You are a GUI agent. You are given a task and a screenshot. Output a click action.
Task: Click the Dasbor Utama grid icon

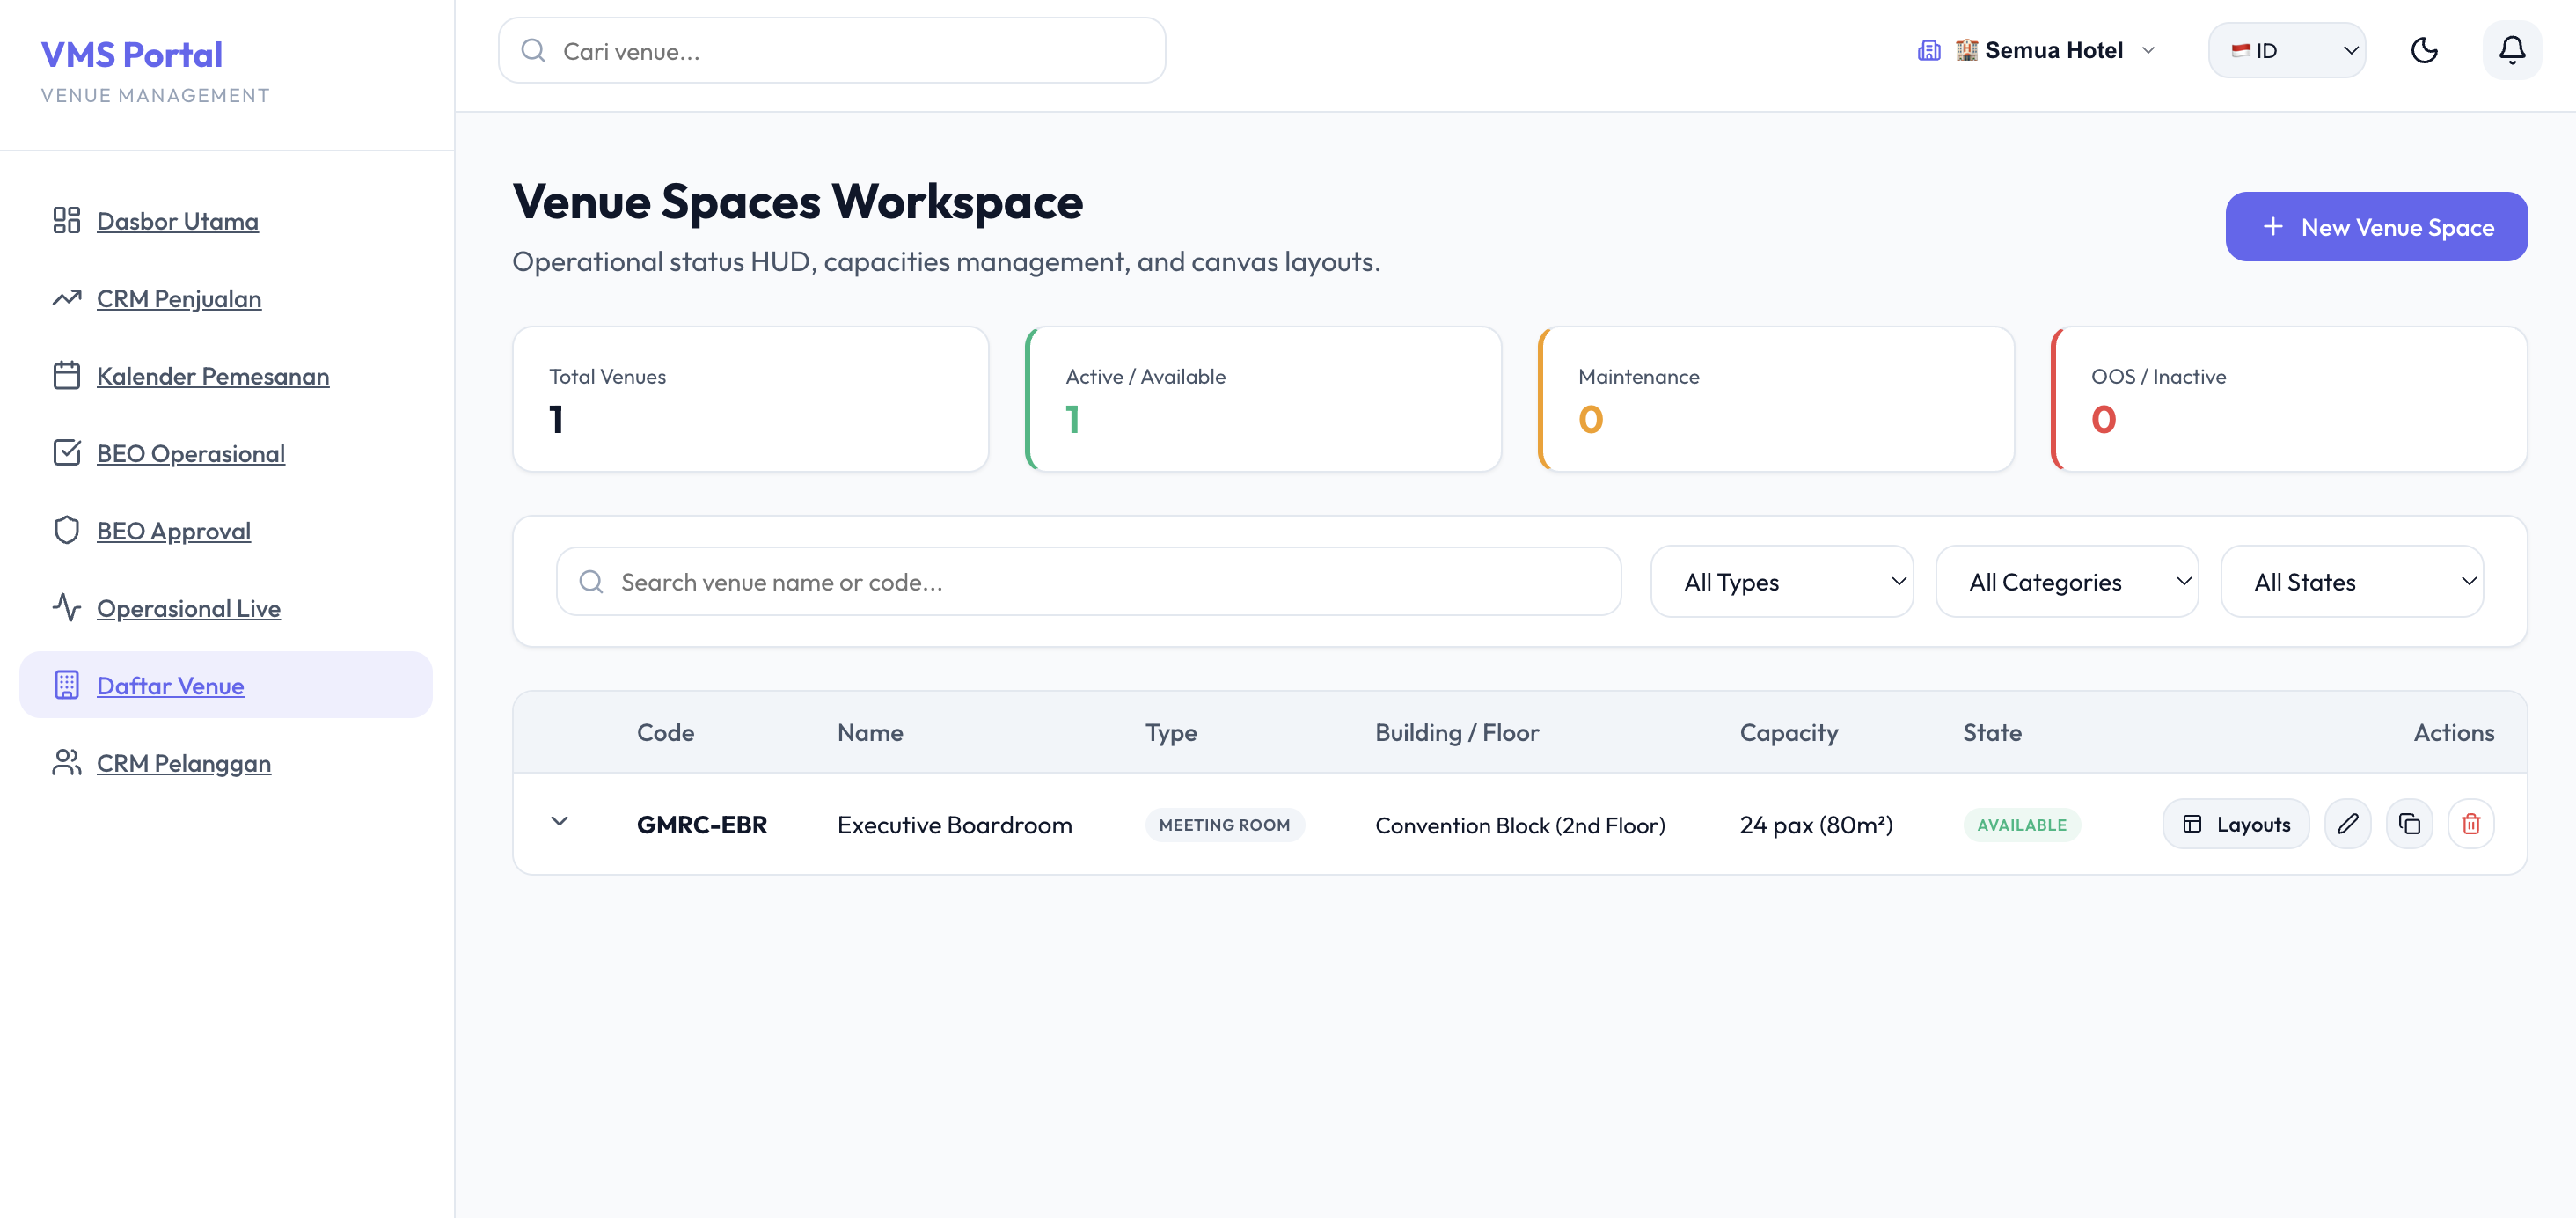[67, 220]
